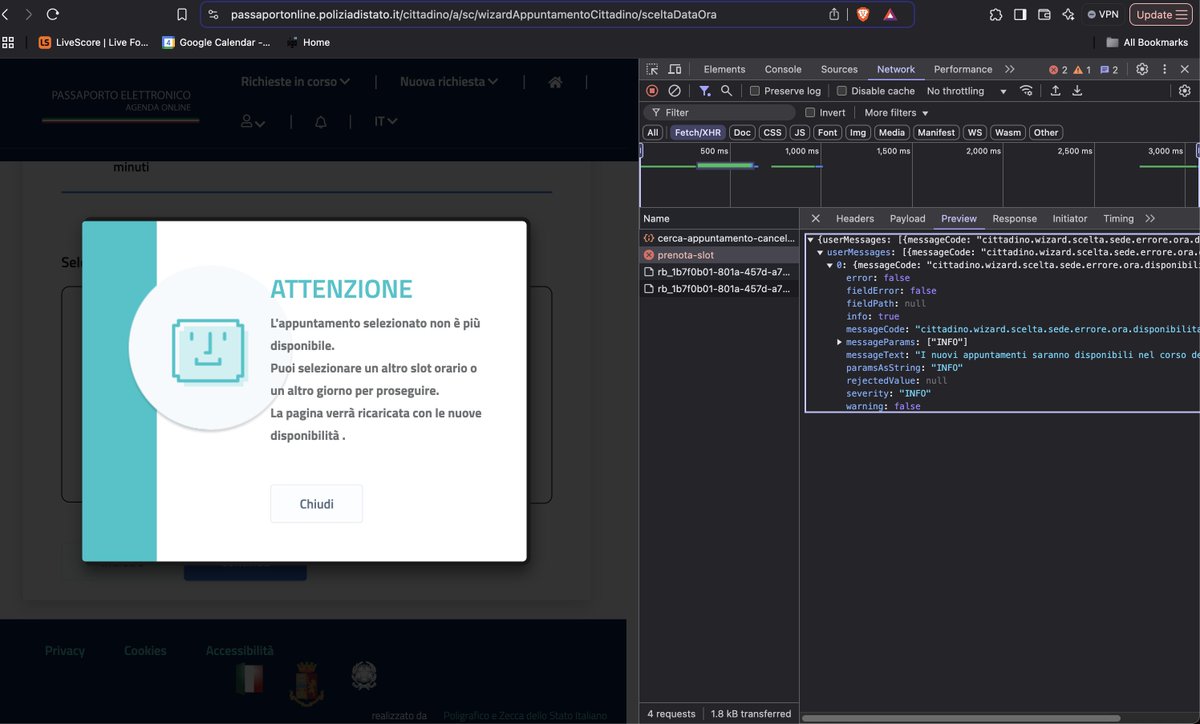Viewport: 1200px width, 724px height.
Task: Collapse the root userMessages object
Action: (x=811, y=240)
